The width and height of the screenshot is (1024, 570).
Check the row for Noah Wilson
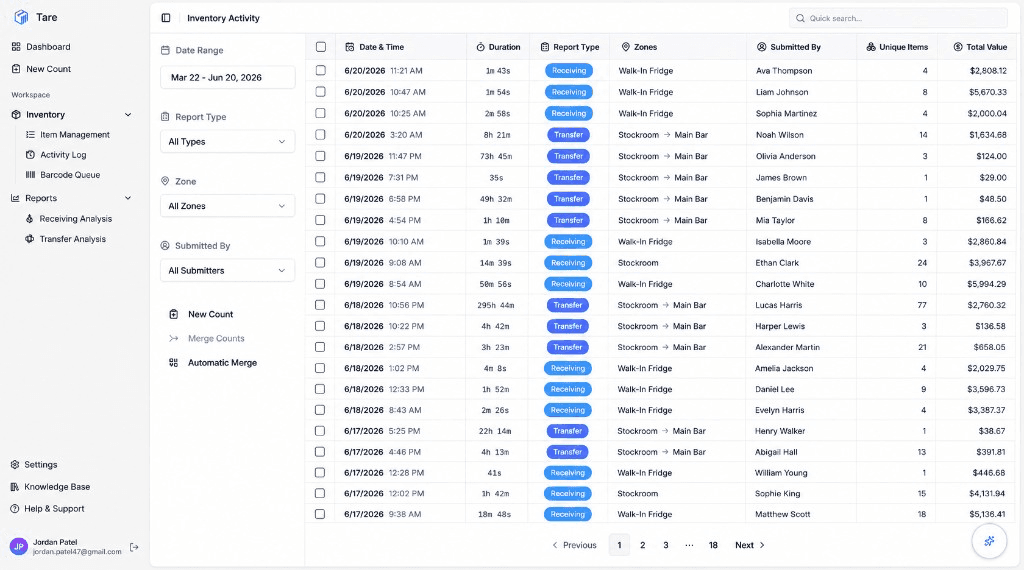320,135
